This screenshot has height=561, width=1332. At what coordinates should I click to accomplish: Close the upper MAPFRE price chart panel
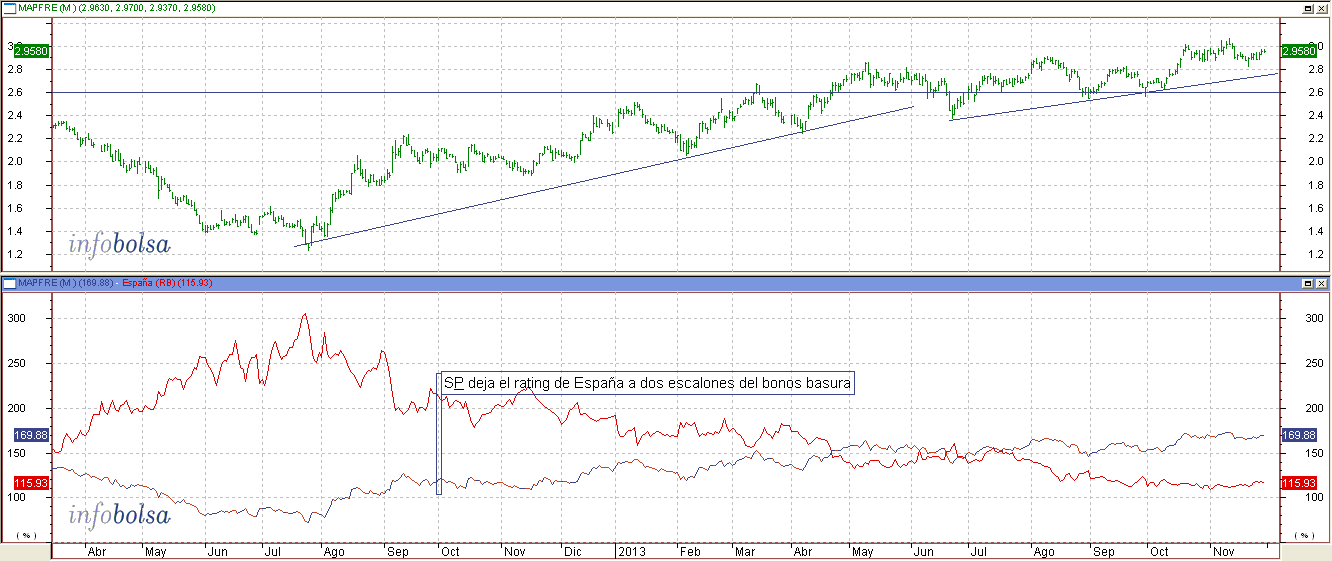1321,8
